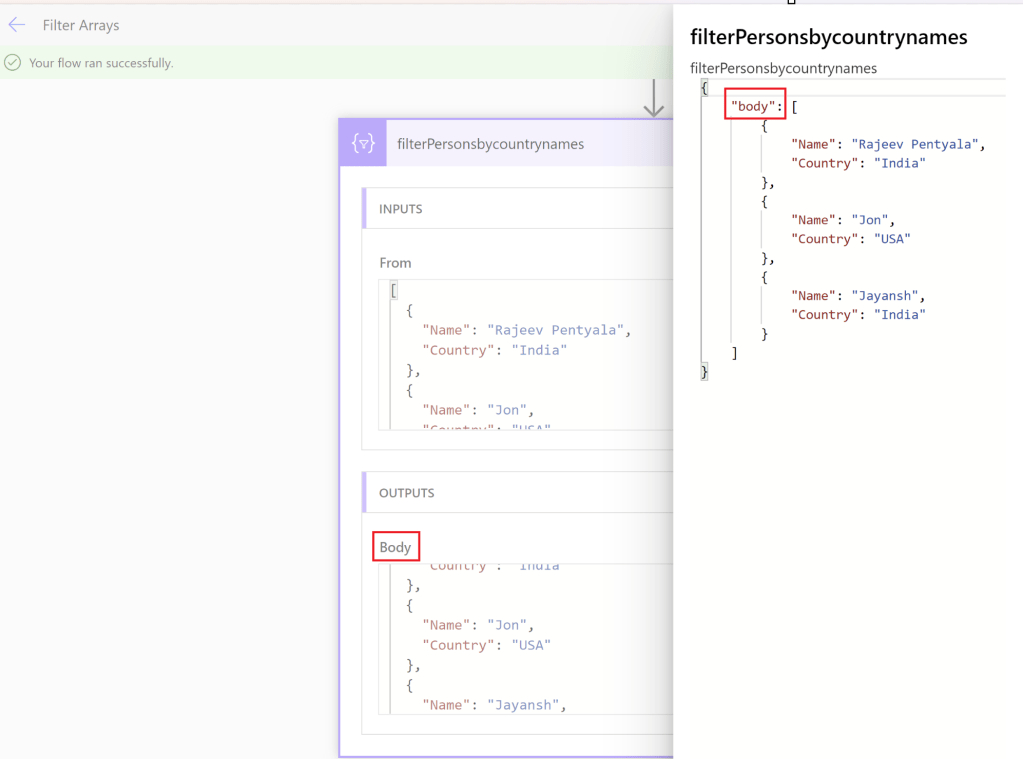Click "Jayansh" name value in OUTPUTS body
The width and height of the screenshot is (1023, 759).
[x=525, y=705]
